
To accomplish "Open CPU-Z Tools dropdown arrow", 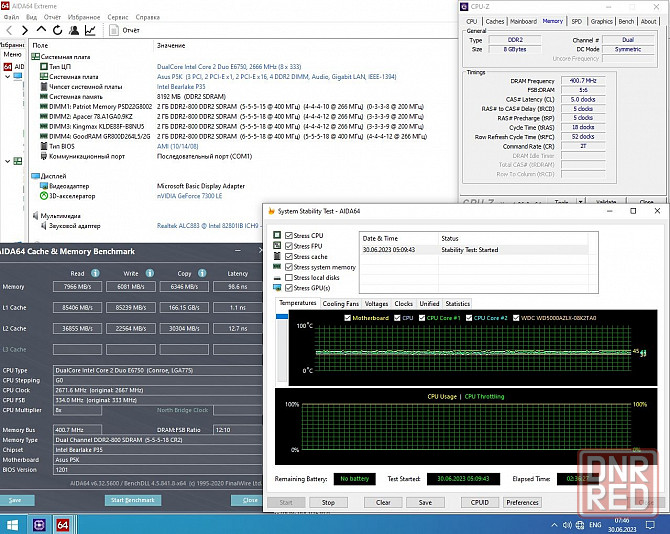I will 581,202.
